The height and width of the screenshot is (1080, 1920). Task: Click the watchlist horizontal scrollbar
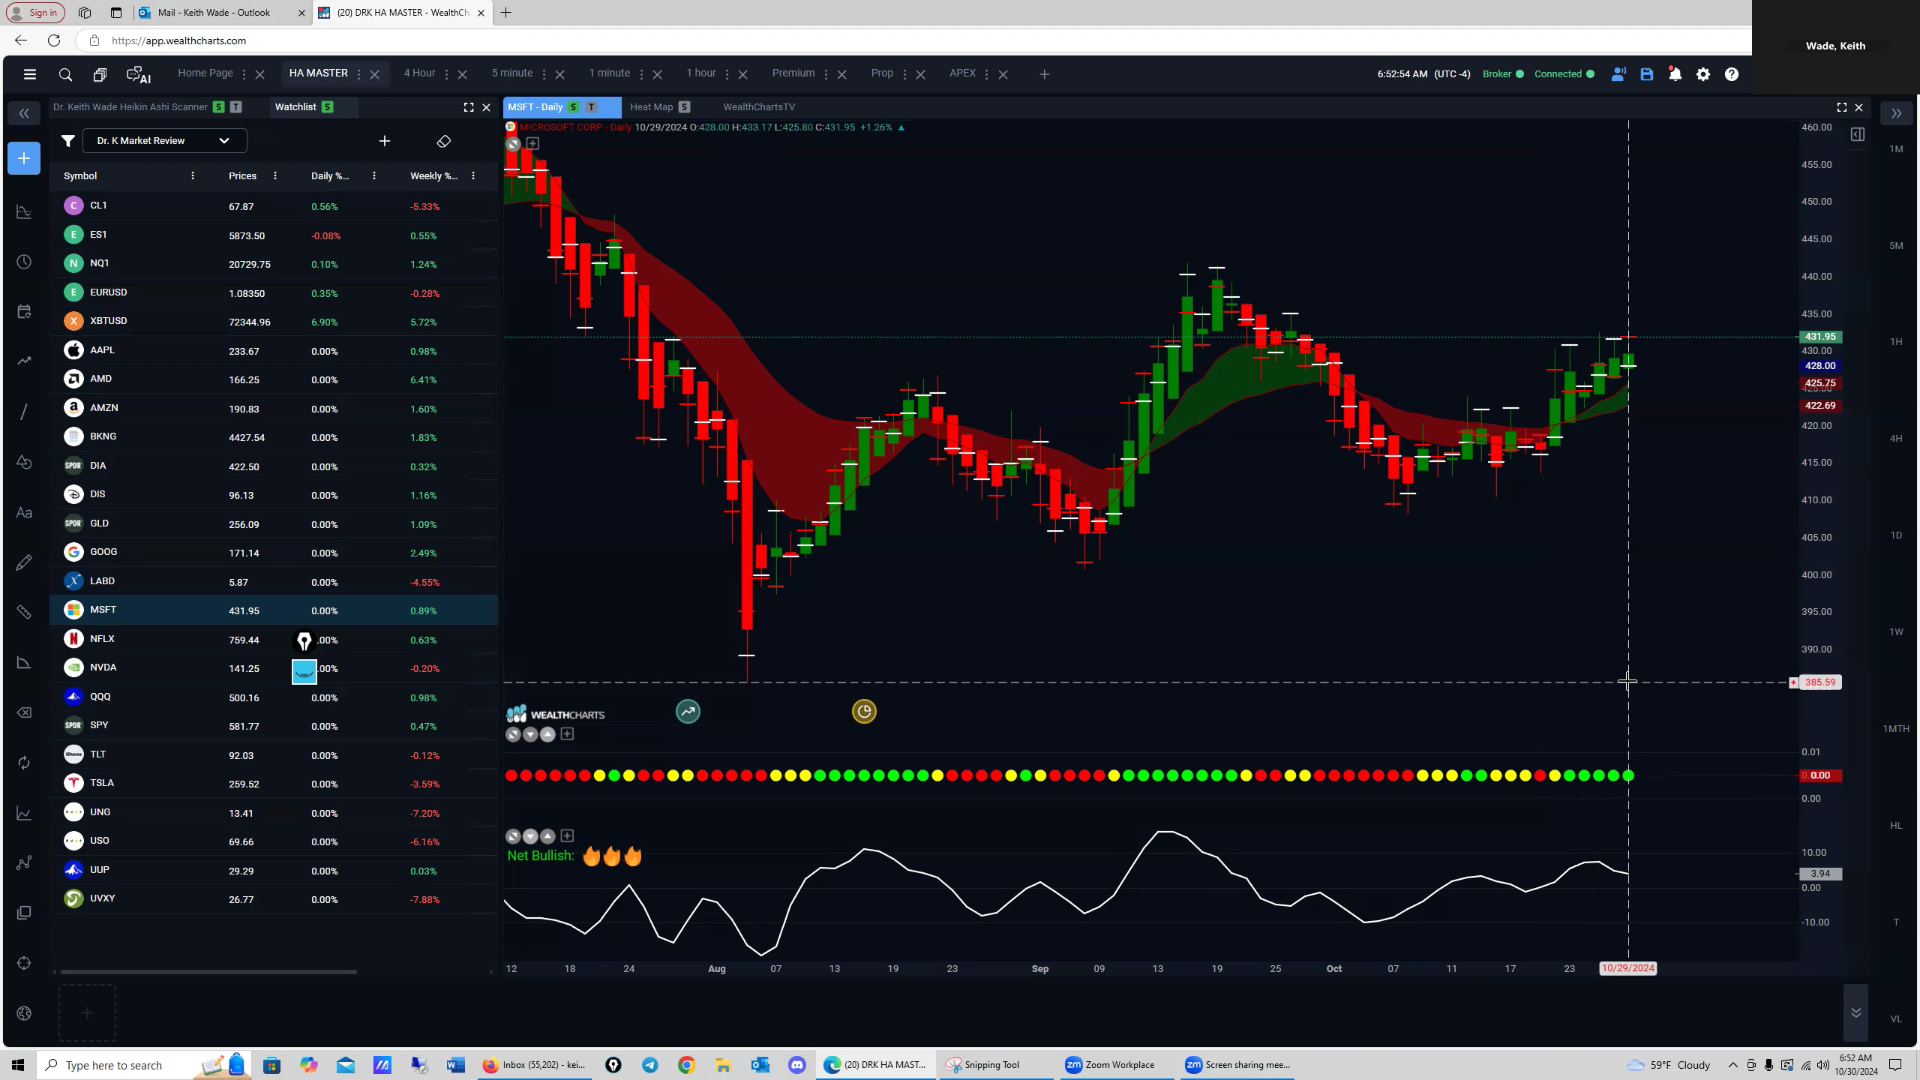208,972
